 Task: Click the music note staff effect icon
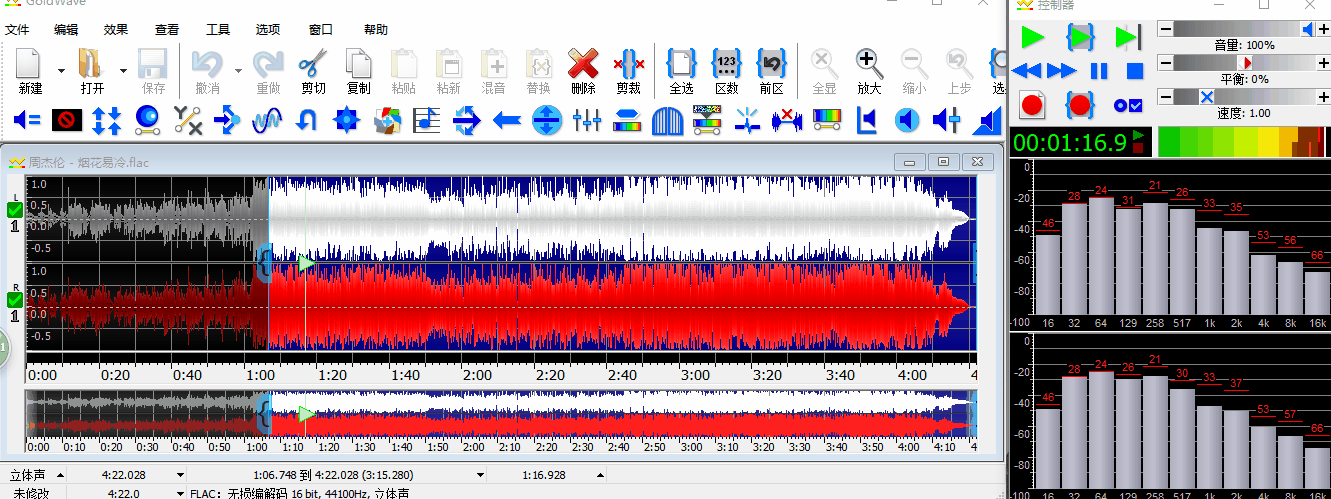427,121
